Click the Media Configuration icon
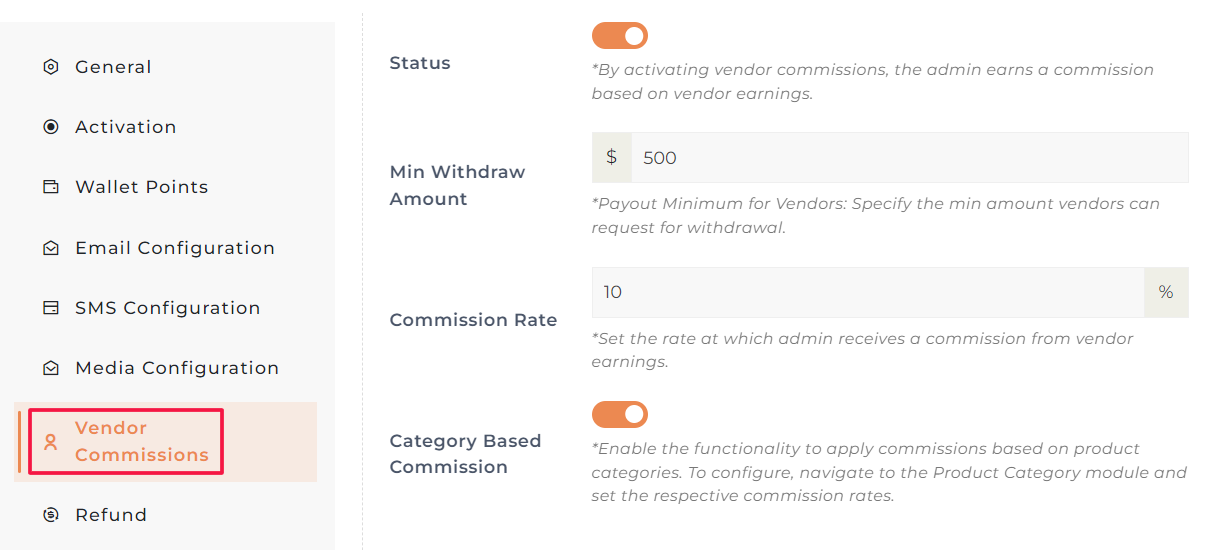The image size is (1227, 550). click(51, 368)
